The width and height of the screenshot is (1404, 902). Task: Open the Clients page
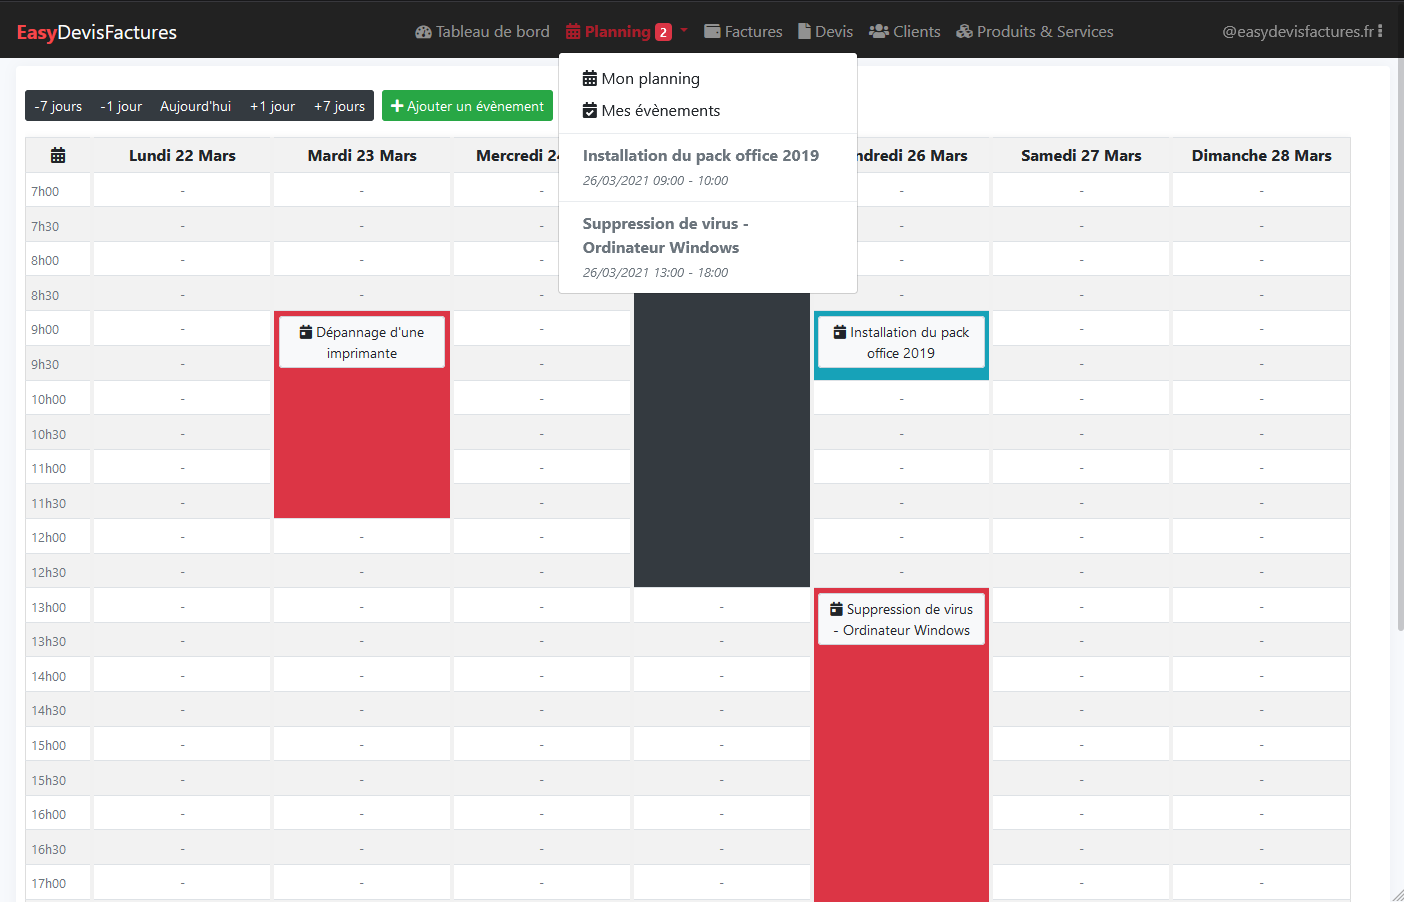point(904,32)
